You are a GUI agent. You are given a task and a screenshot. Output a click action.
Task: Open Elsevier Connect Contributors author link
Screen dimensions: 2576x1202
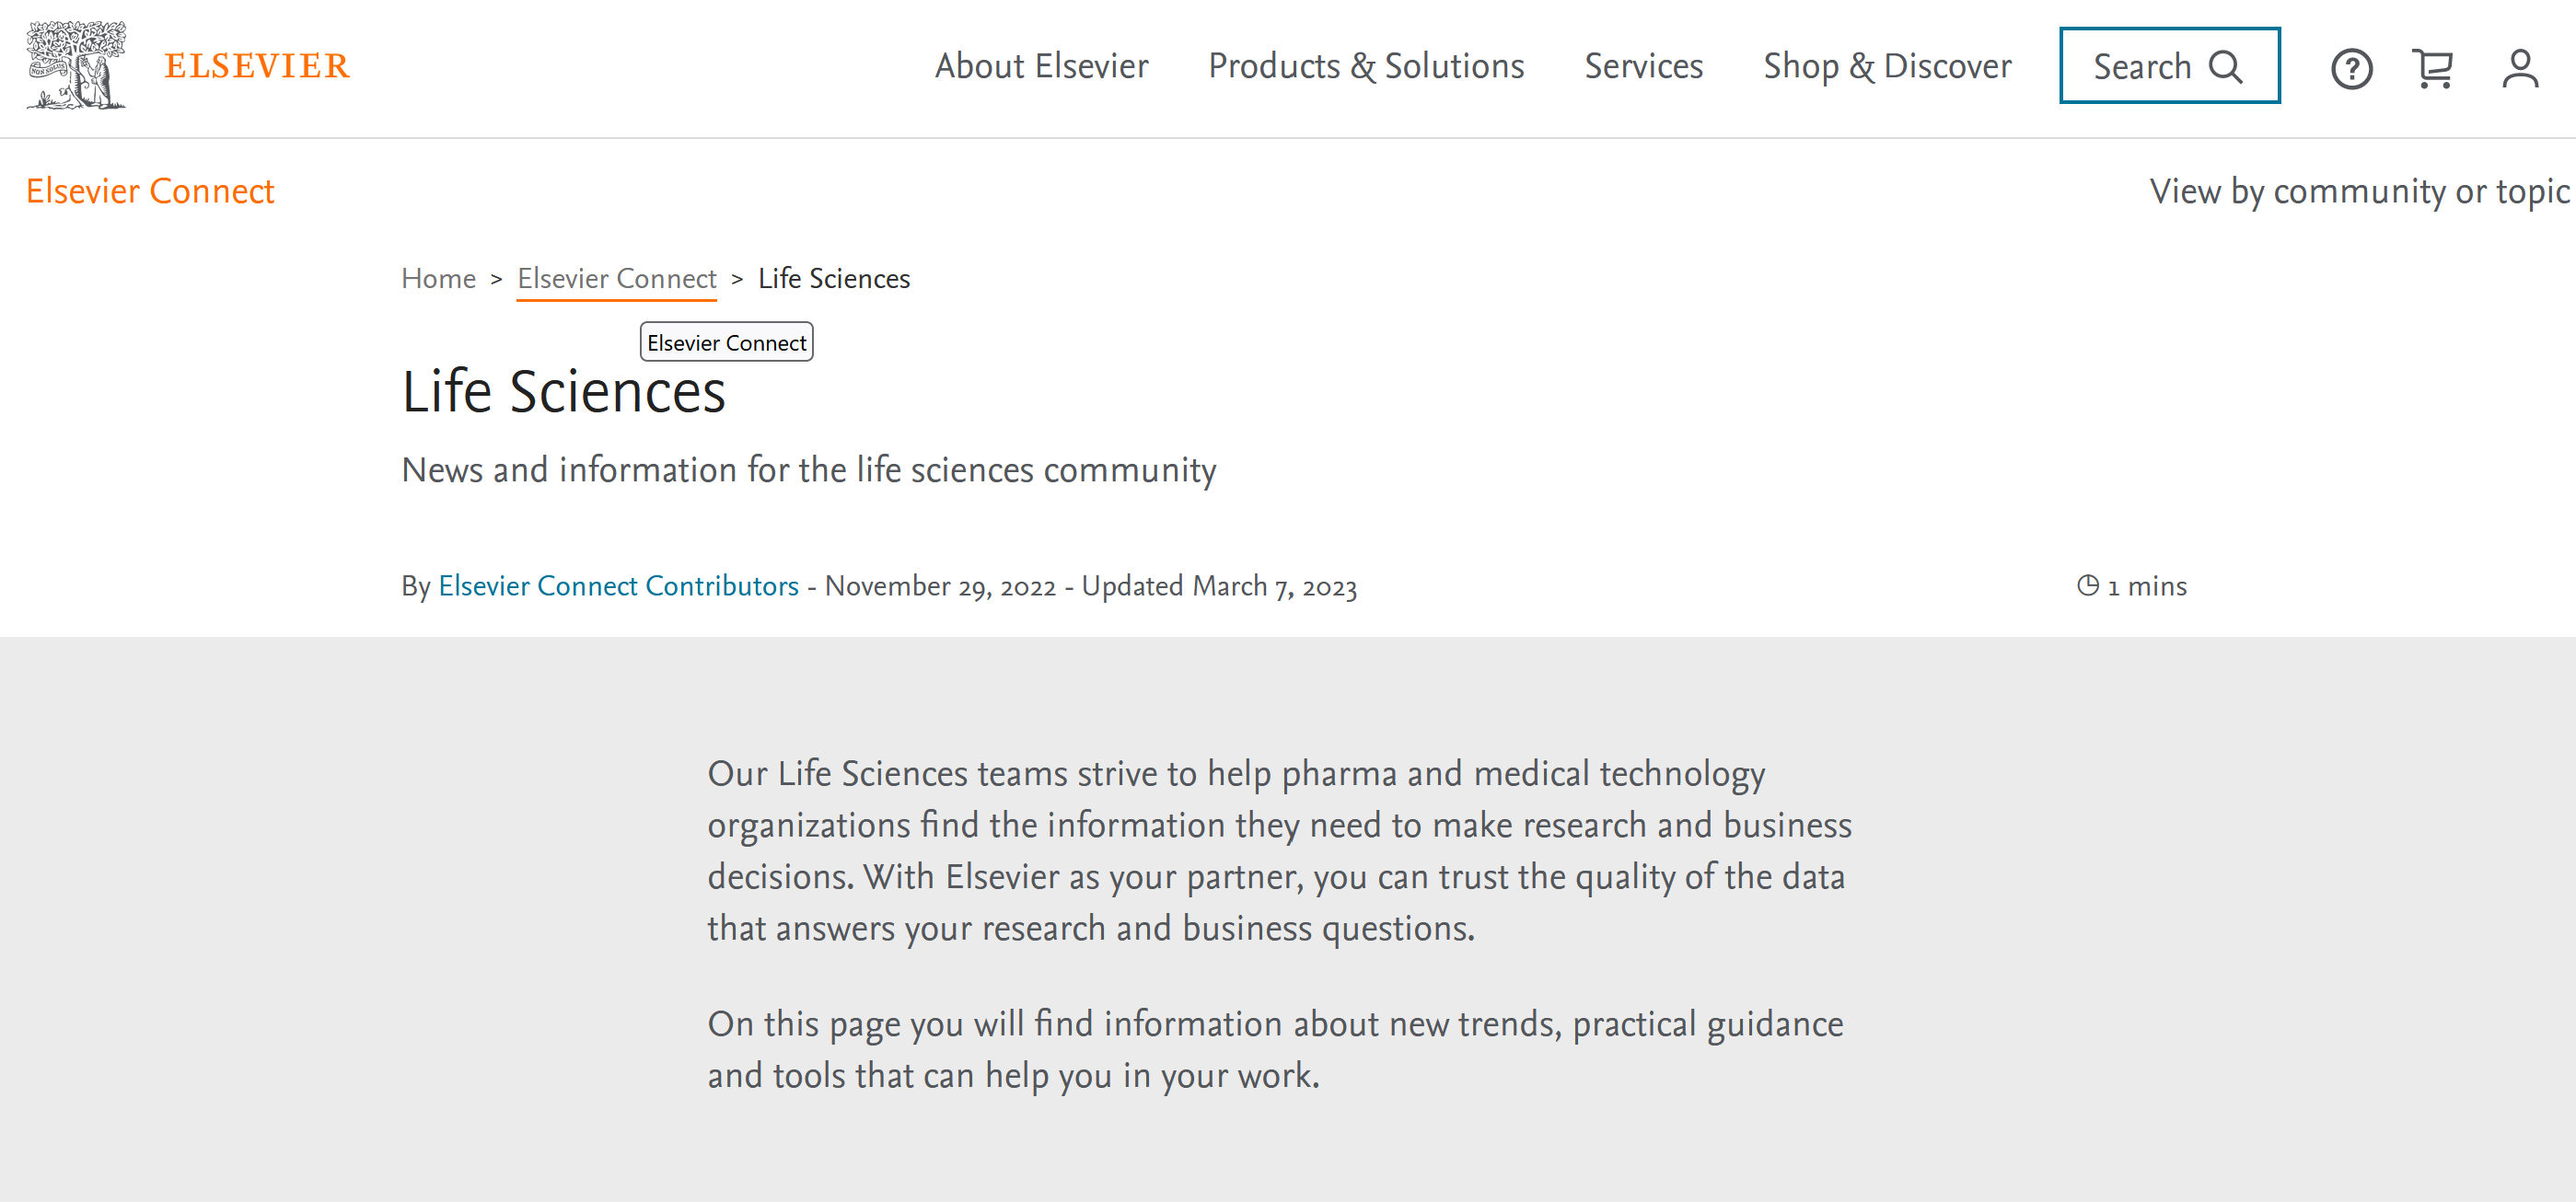[618, 585]
